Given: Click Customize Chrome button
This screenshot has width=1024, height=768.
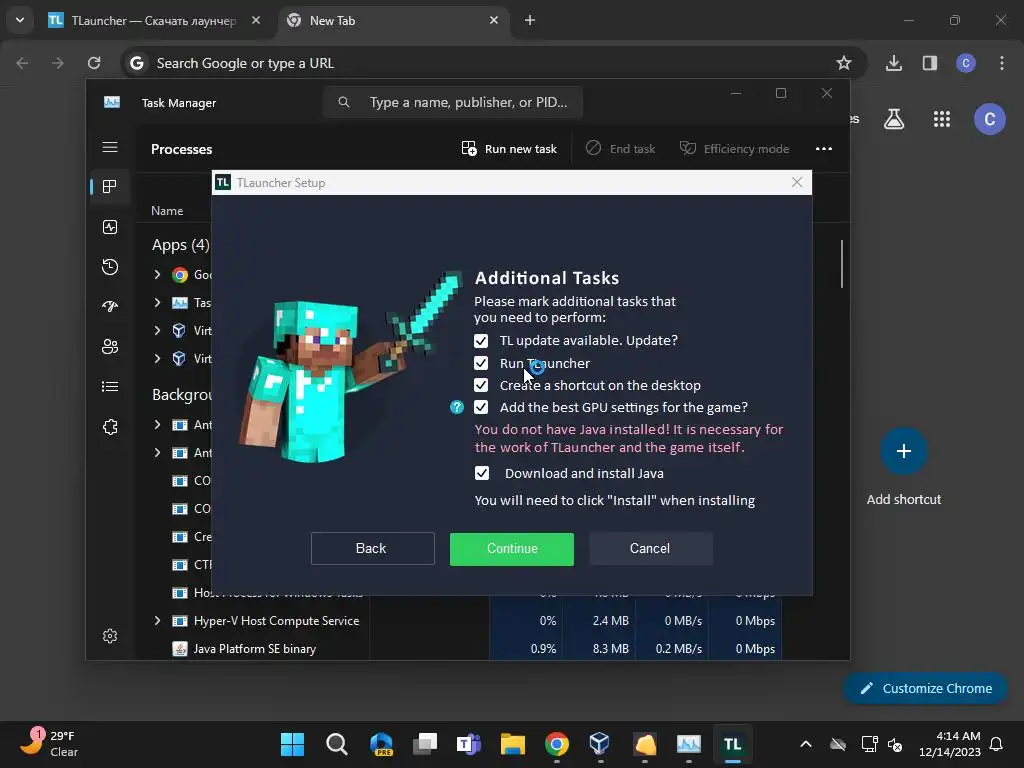Looking at the screenshot, I should click(925, 688).
